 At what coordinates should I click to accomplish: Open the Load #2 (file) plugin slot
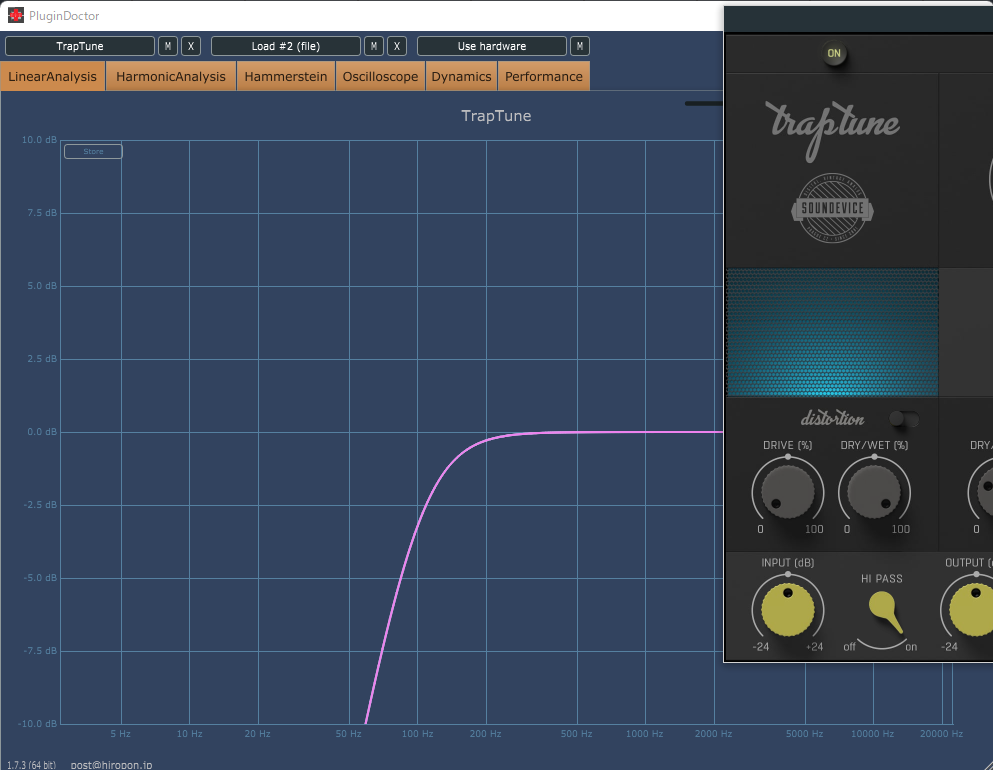coord(286,46)
